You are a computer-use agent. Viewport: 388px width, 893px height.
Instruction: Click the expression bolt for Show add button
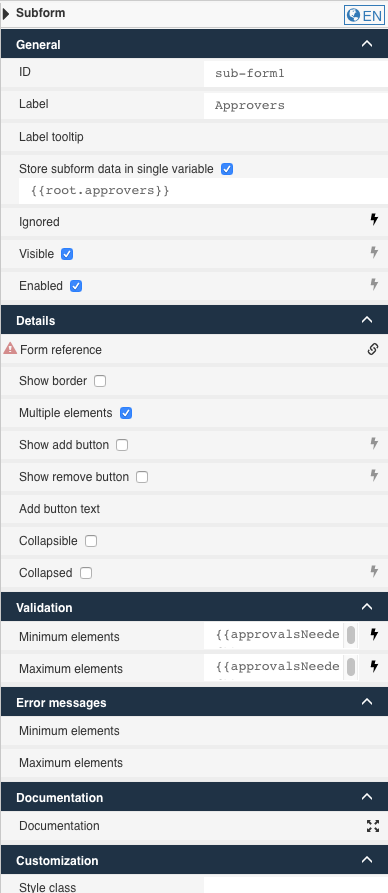pos(374,443)
